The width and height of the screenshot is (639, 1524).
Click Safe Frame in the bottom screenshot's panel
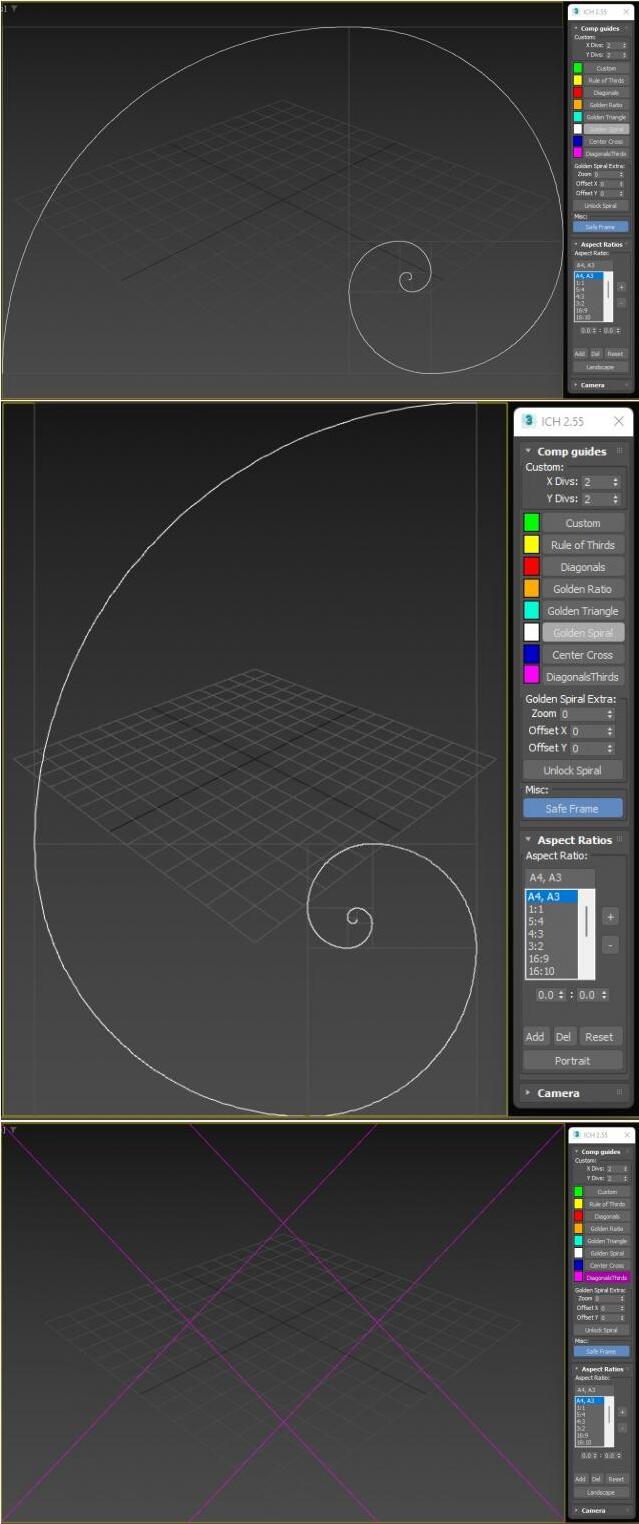(601, 1351)
